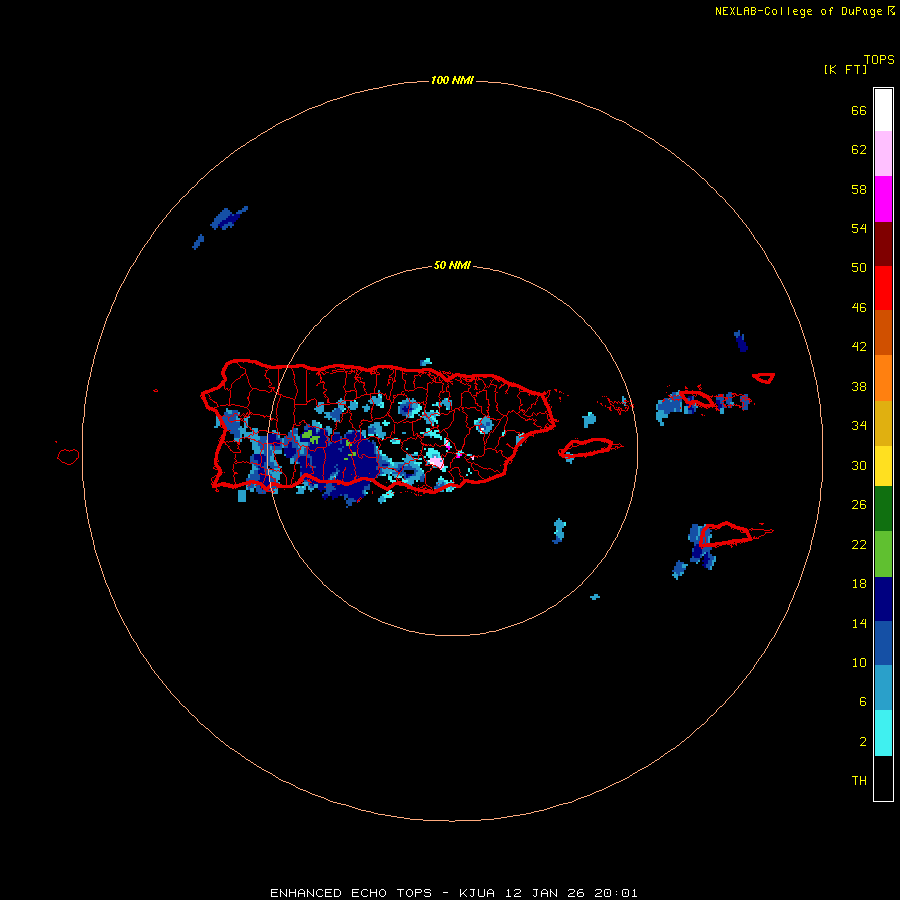Select the legend value '38'
This screenshot has height=900, width=900.
click(x=859, y=386)
